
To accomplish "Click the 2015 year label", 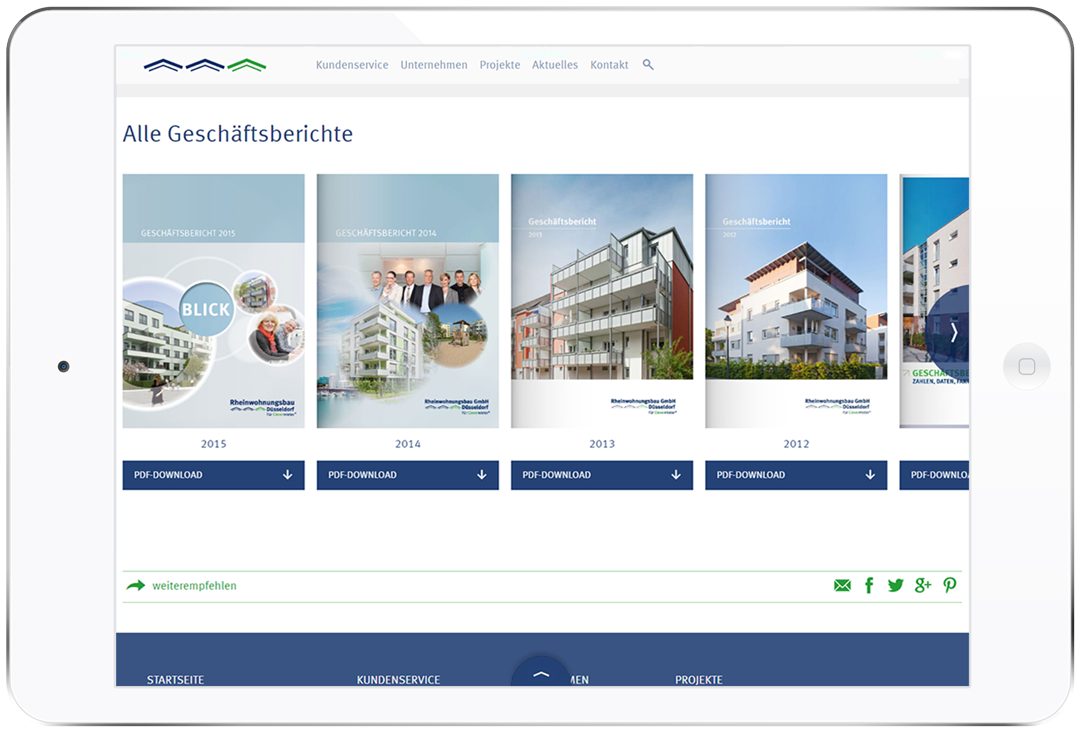I will pos(214,444).
